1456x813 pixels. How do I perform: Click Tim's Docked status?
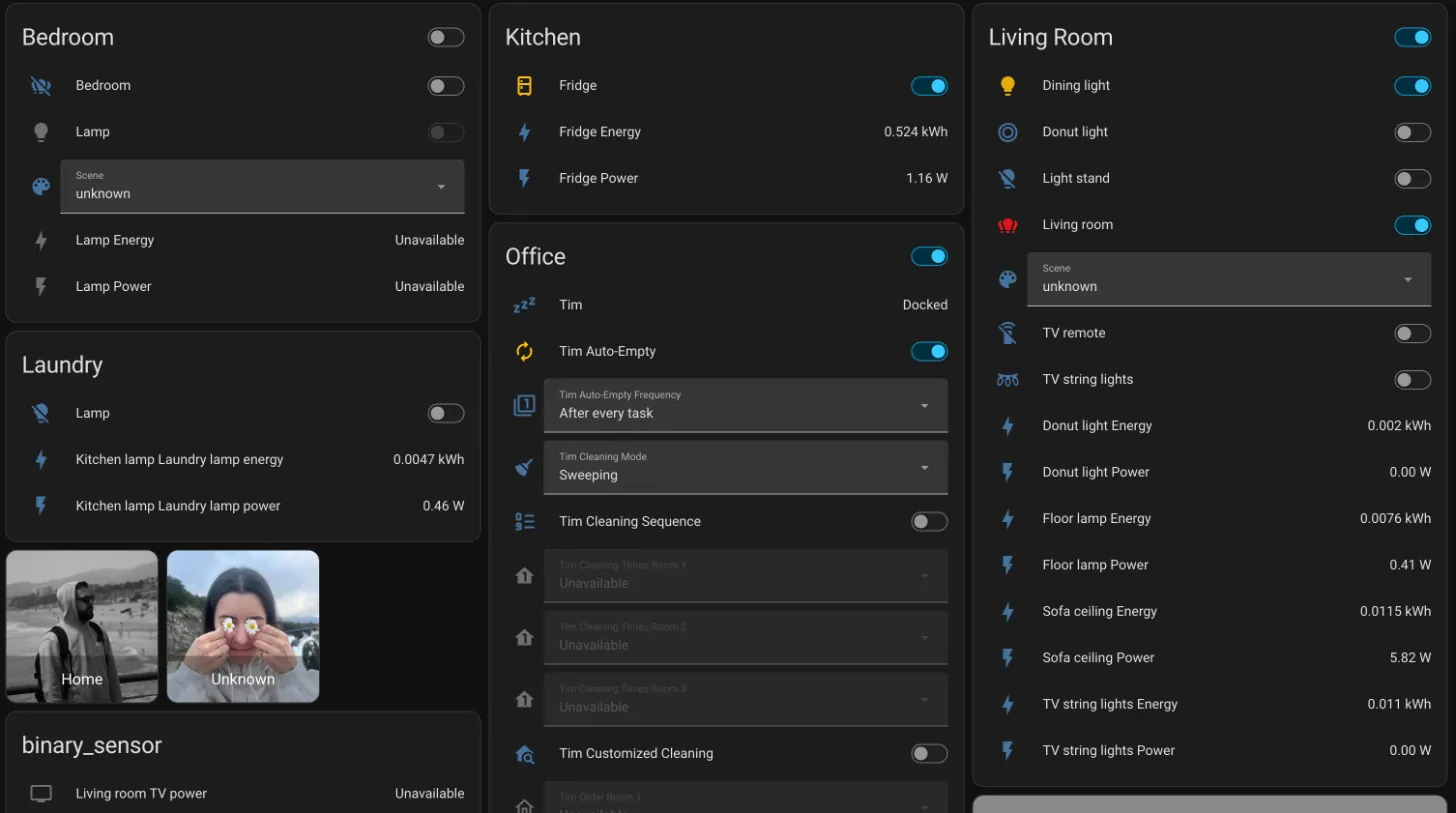click(x=925, y=305)
